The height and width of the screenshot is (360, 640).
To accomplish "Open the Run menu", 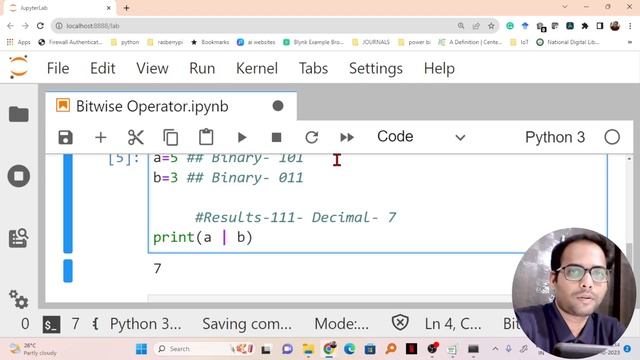I will pyautogui.click(x=202, y=68).
